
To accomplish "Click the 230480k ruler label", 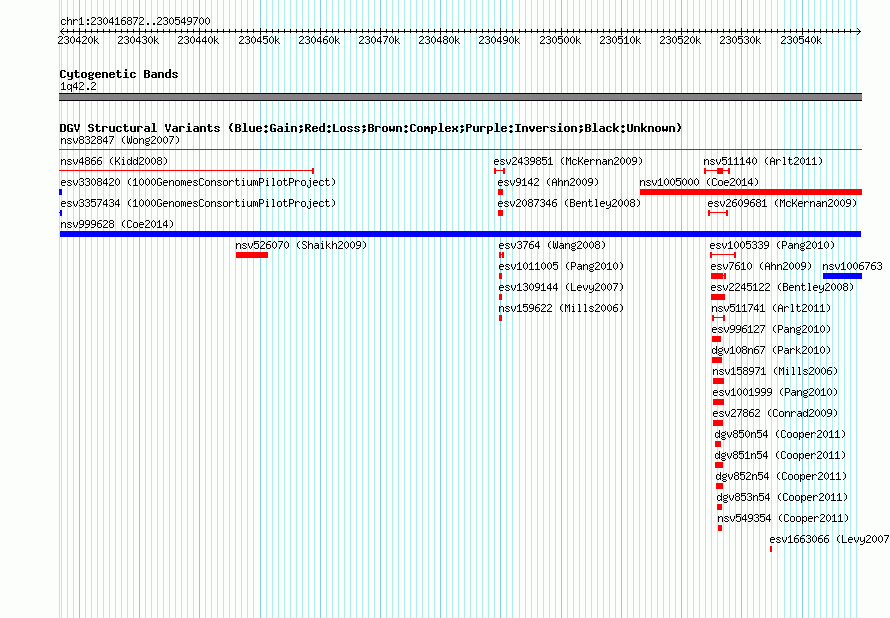I will click(x=439, y=40).
